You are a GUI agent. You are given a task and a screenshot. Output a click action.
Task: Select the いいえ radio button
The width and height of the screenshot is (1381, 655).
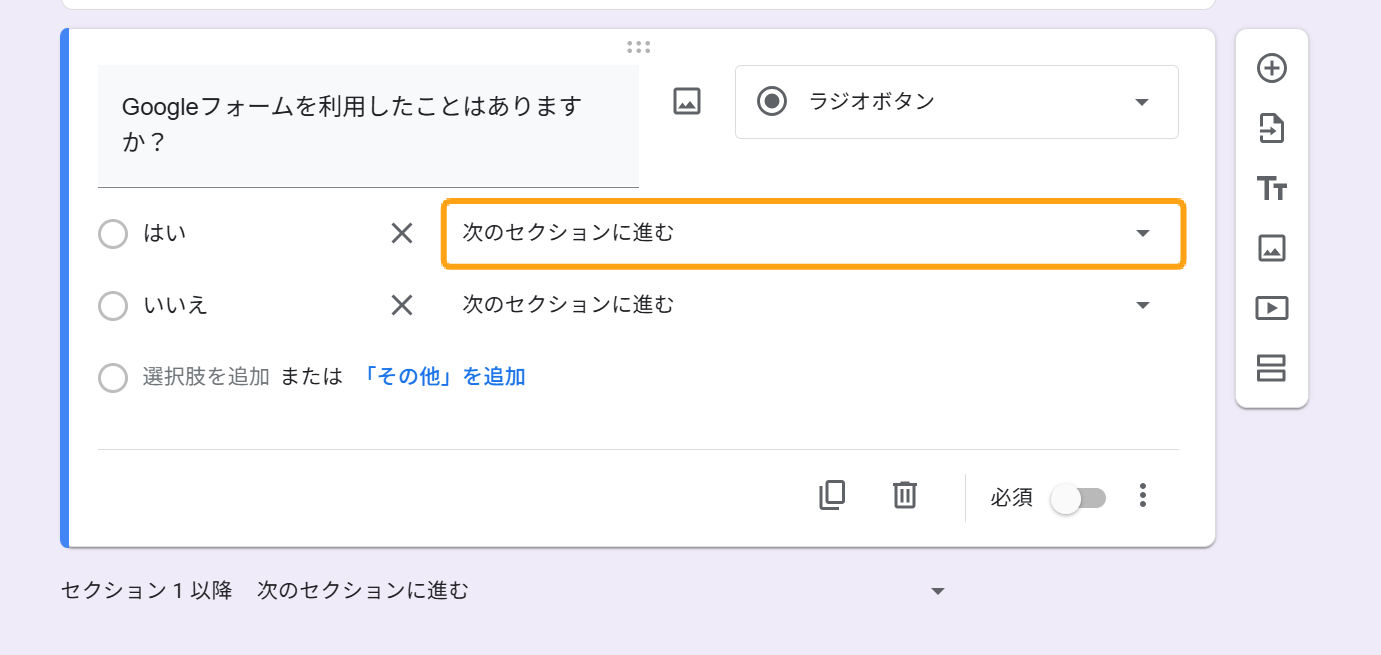click(113, 305)
